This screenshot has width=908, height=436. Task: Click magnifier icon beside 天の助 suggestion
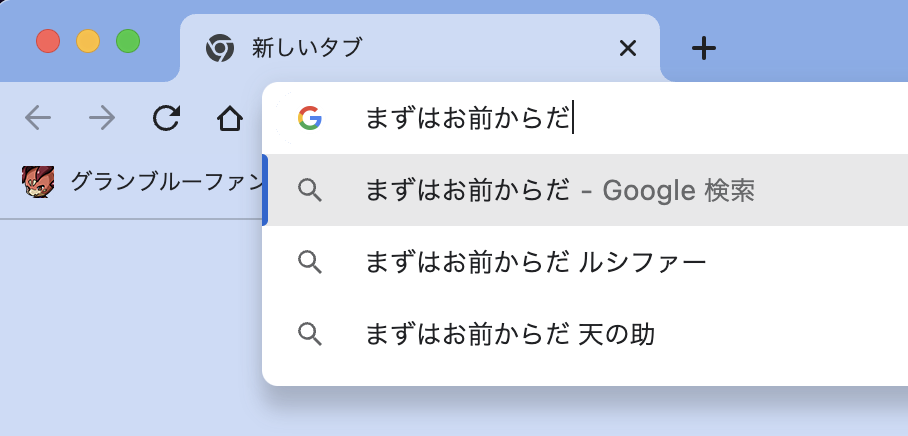310,334
